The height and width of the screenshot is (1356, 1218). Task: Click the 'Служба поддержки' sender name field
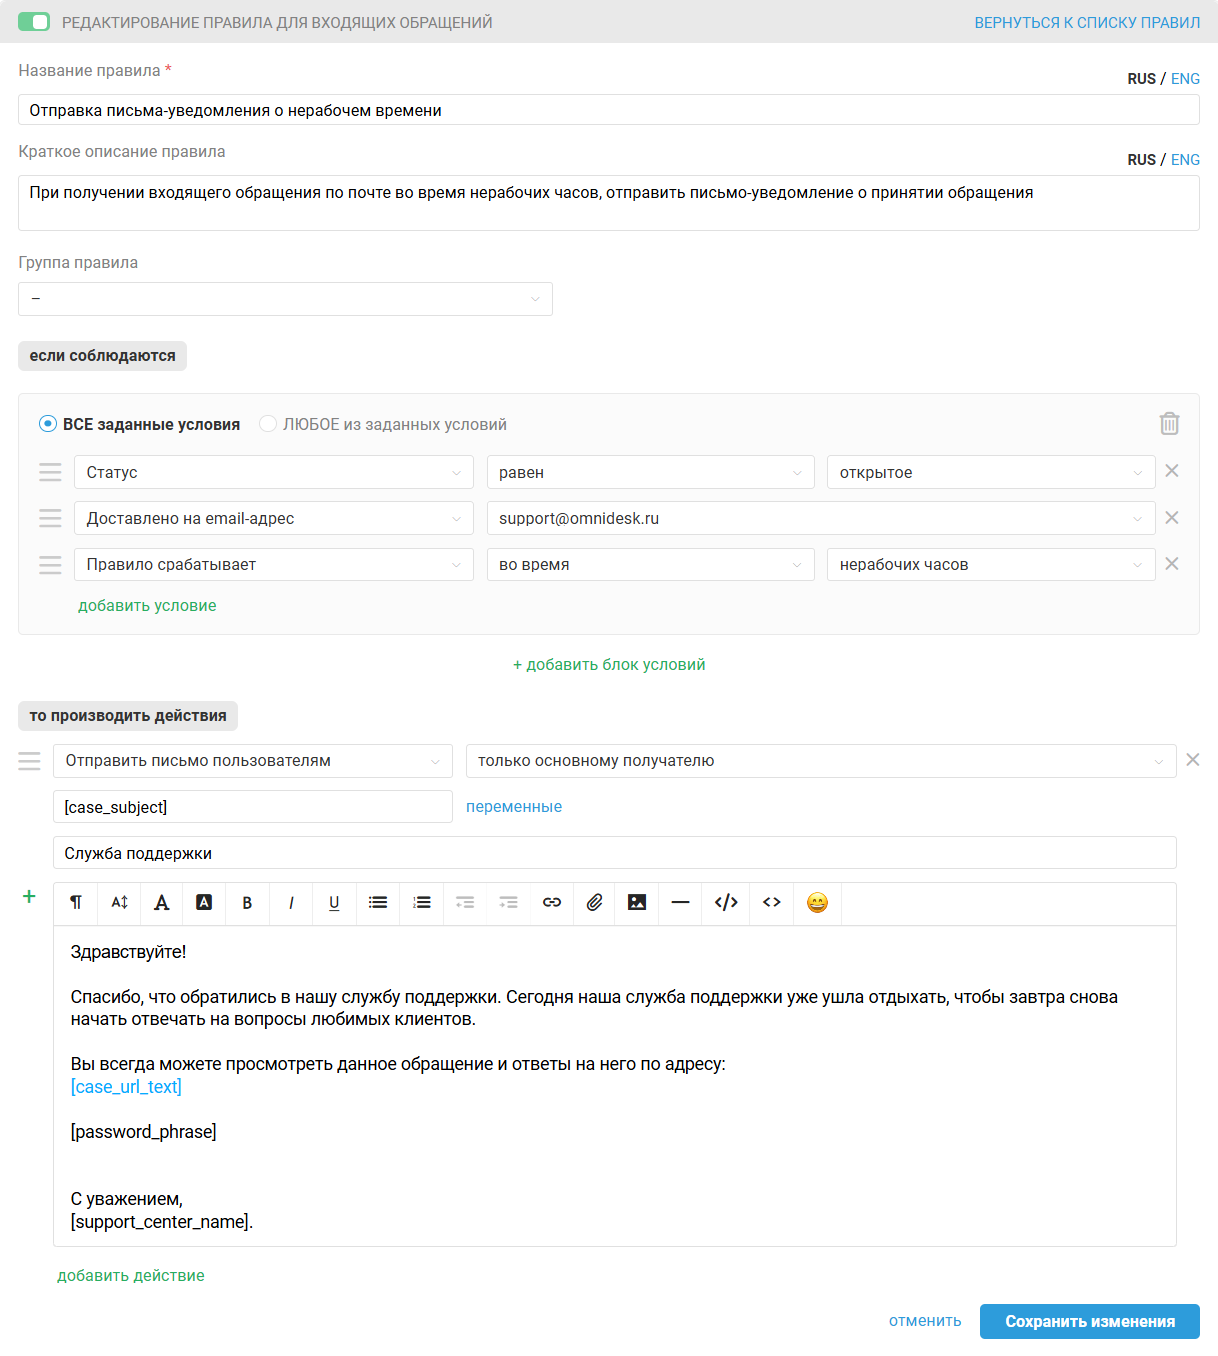click(x=614, y=853)
